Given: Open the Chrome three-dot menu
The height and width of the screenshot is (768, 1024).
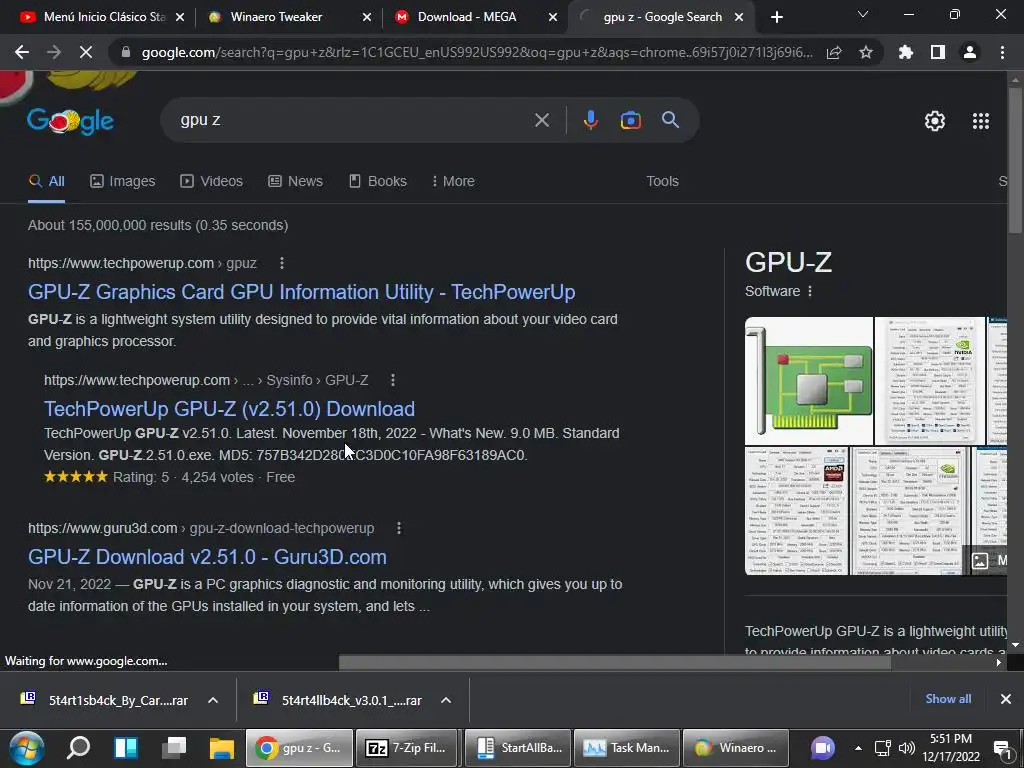Looking at the screenshot, I should (1002, 52).
